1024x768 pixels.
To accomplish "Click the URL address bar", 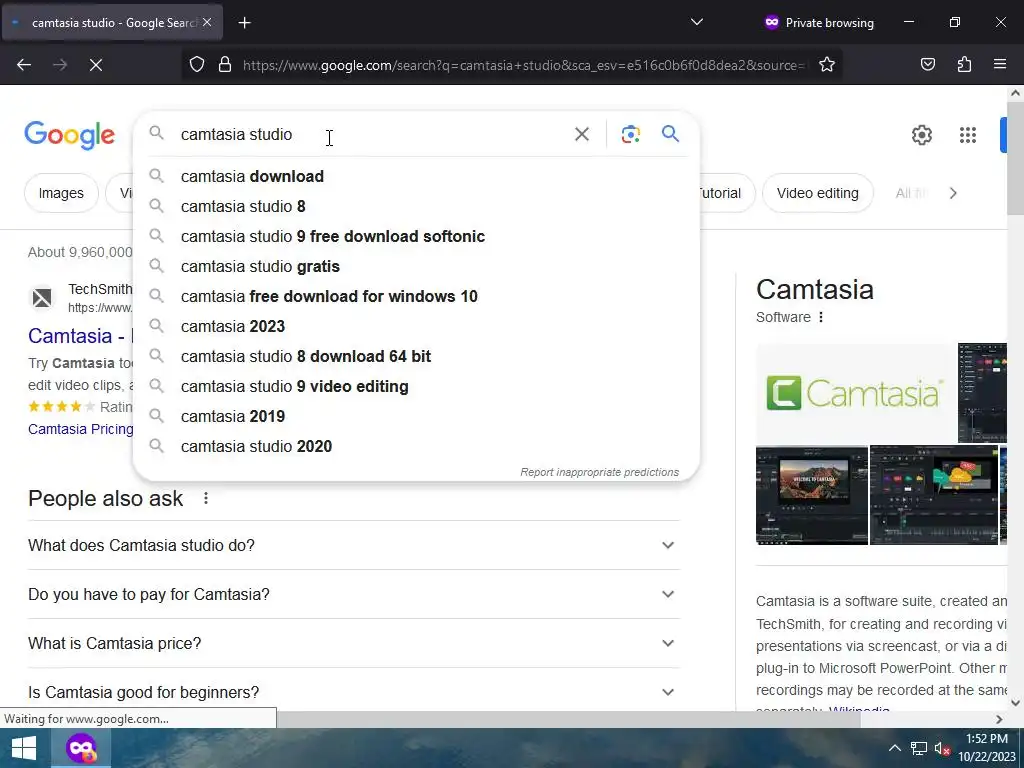I will coord(522,65).
